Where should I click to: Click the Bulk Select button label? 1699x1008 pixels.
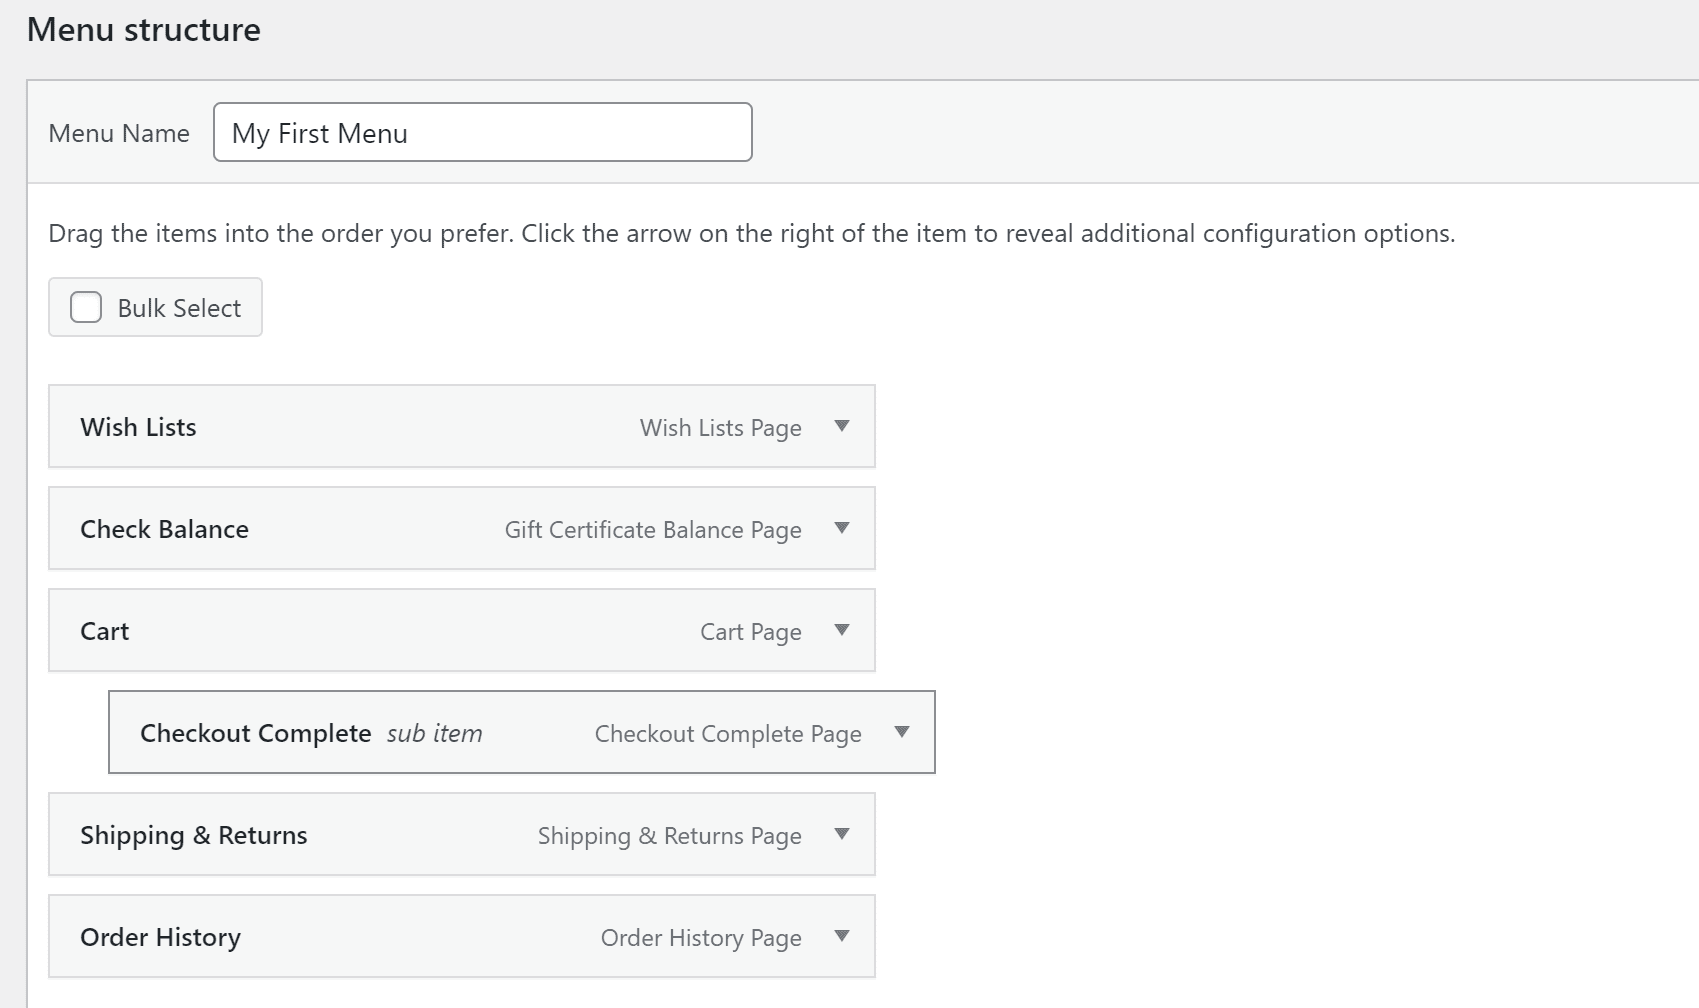178,307
